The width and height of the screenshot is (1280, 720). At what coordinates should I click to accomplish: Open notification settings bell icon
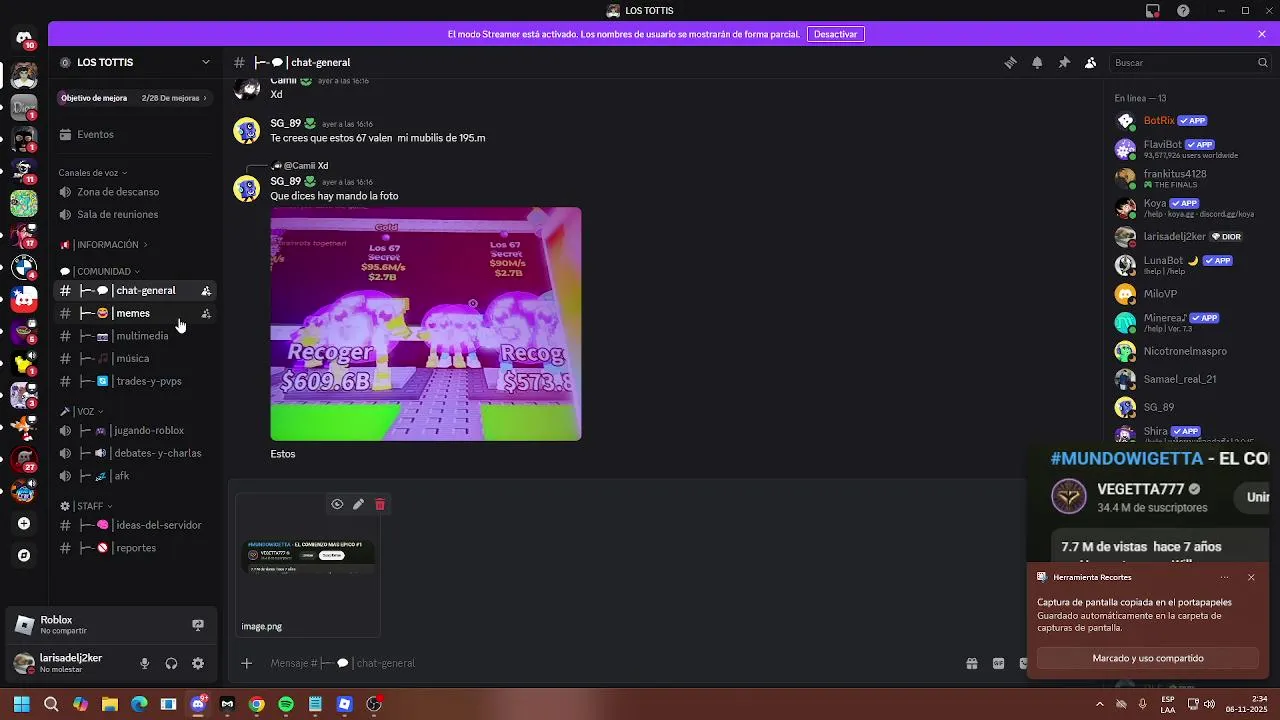pyautogui.click(x=1037, y=62)
